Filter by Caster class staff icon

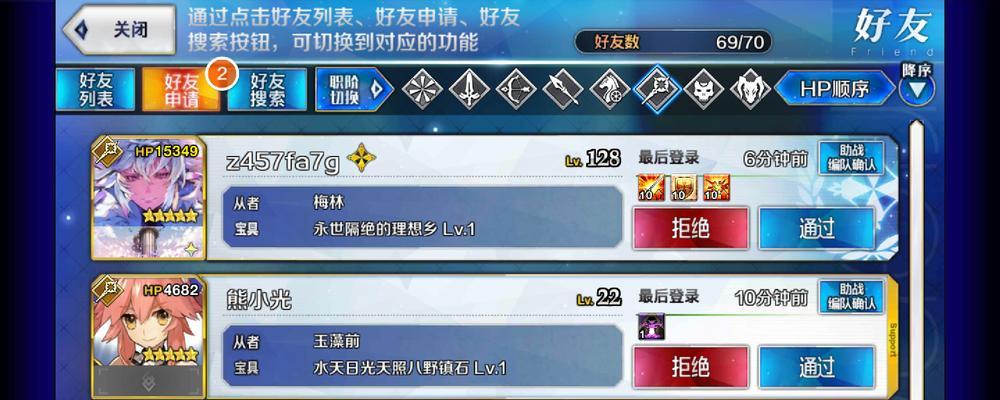pyautogui.click(x=657, y=89)
